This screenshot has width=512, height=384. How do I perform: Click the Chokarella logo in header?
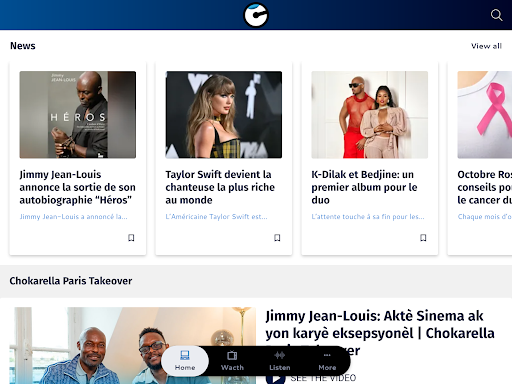point(256,15)
